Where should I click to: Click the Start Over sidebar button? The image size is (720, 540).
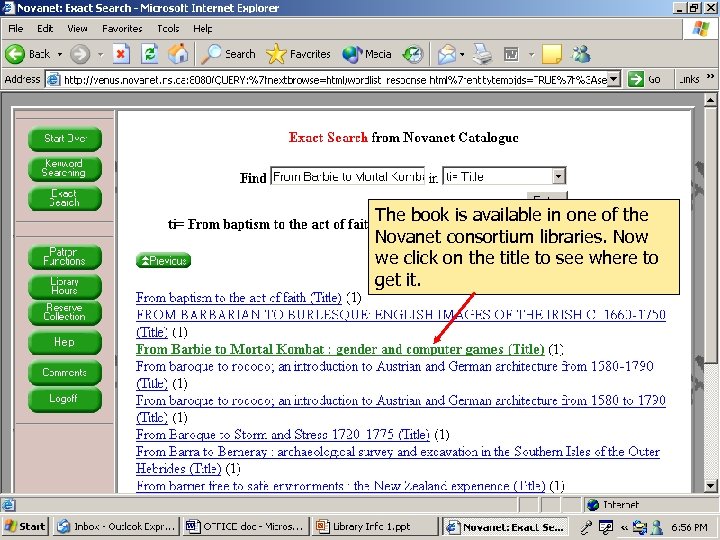(x=65, y=139)
